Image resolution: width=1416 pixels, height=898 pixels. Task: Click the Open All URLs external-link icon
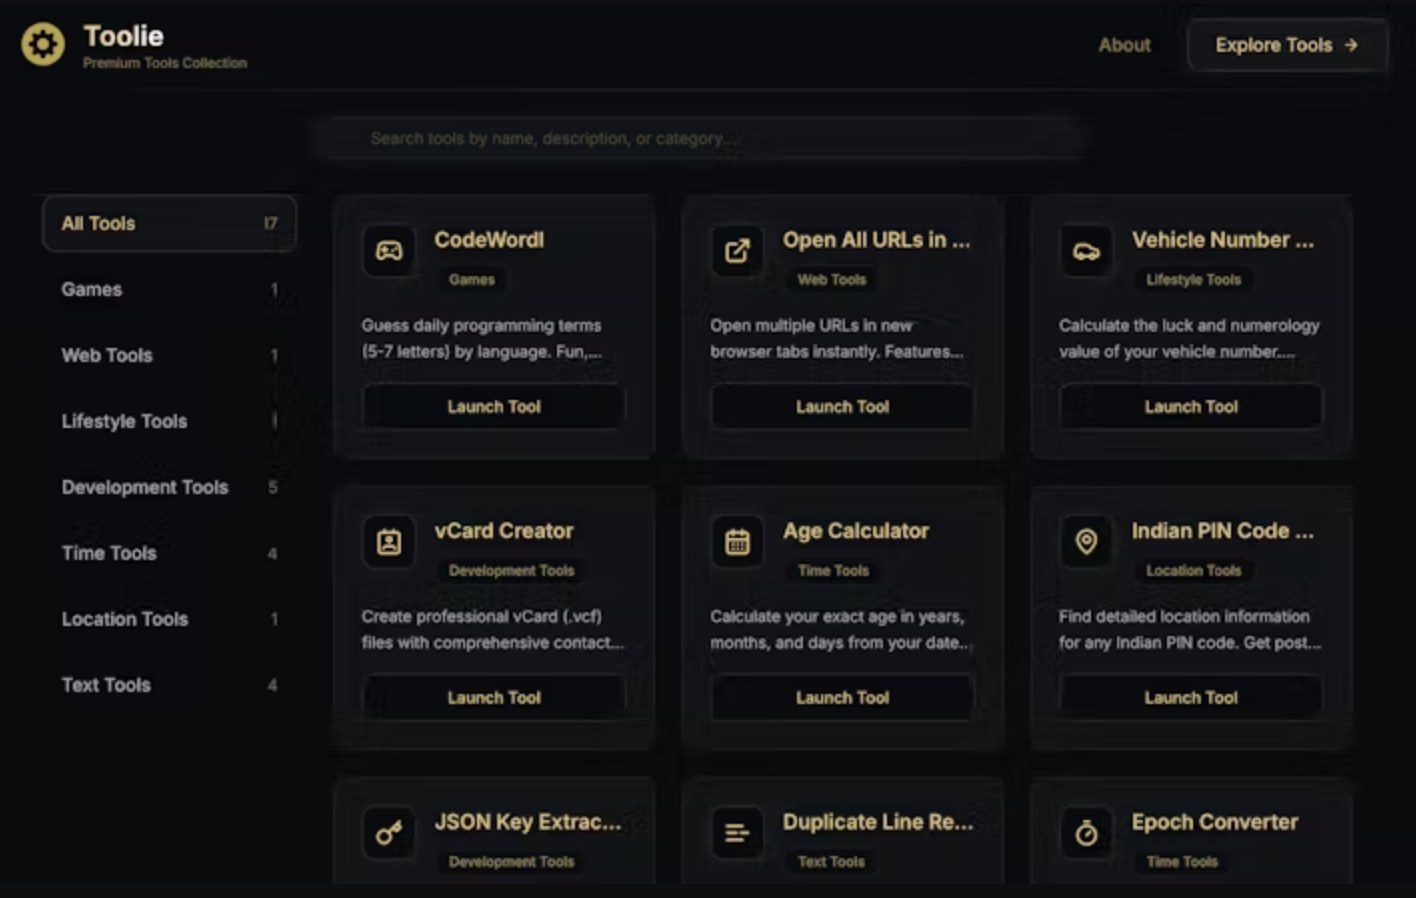click(x=737, y=250)
